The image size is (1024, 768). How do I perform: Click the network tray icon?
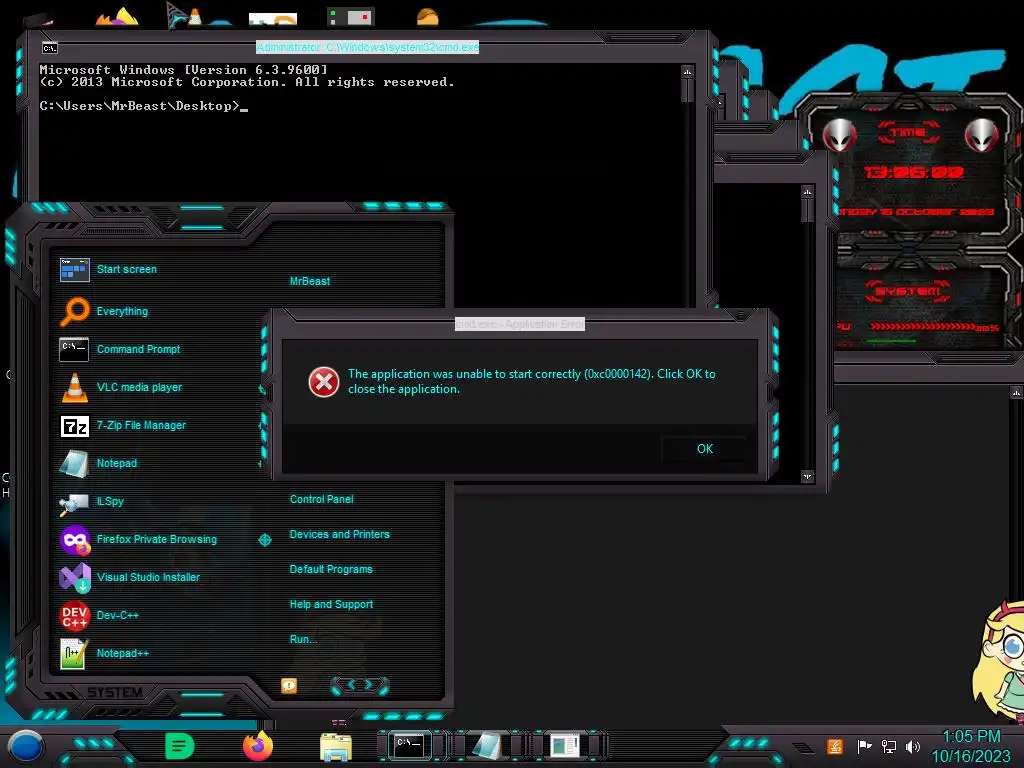(888, 746)
